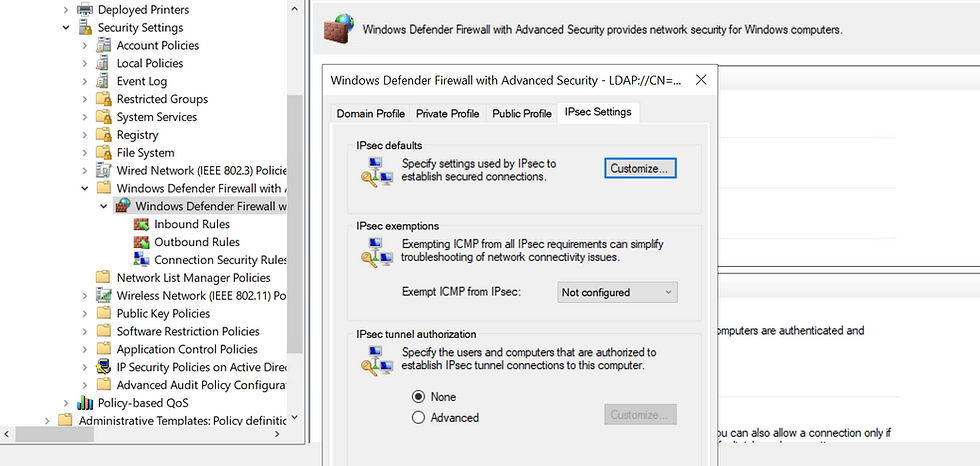This screenshot has height=466, width=980.
Task: Expand the Administrative Templates node
Action: click(x=47, y=421)
